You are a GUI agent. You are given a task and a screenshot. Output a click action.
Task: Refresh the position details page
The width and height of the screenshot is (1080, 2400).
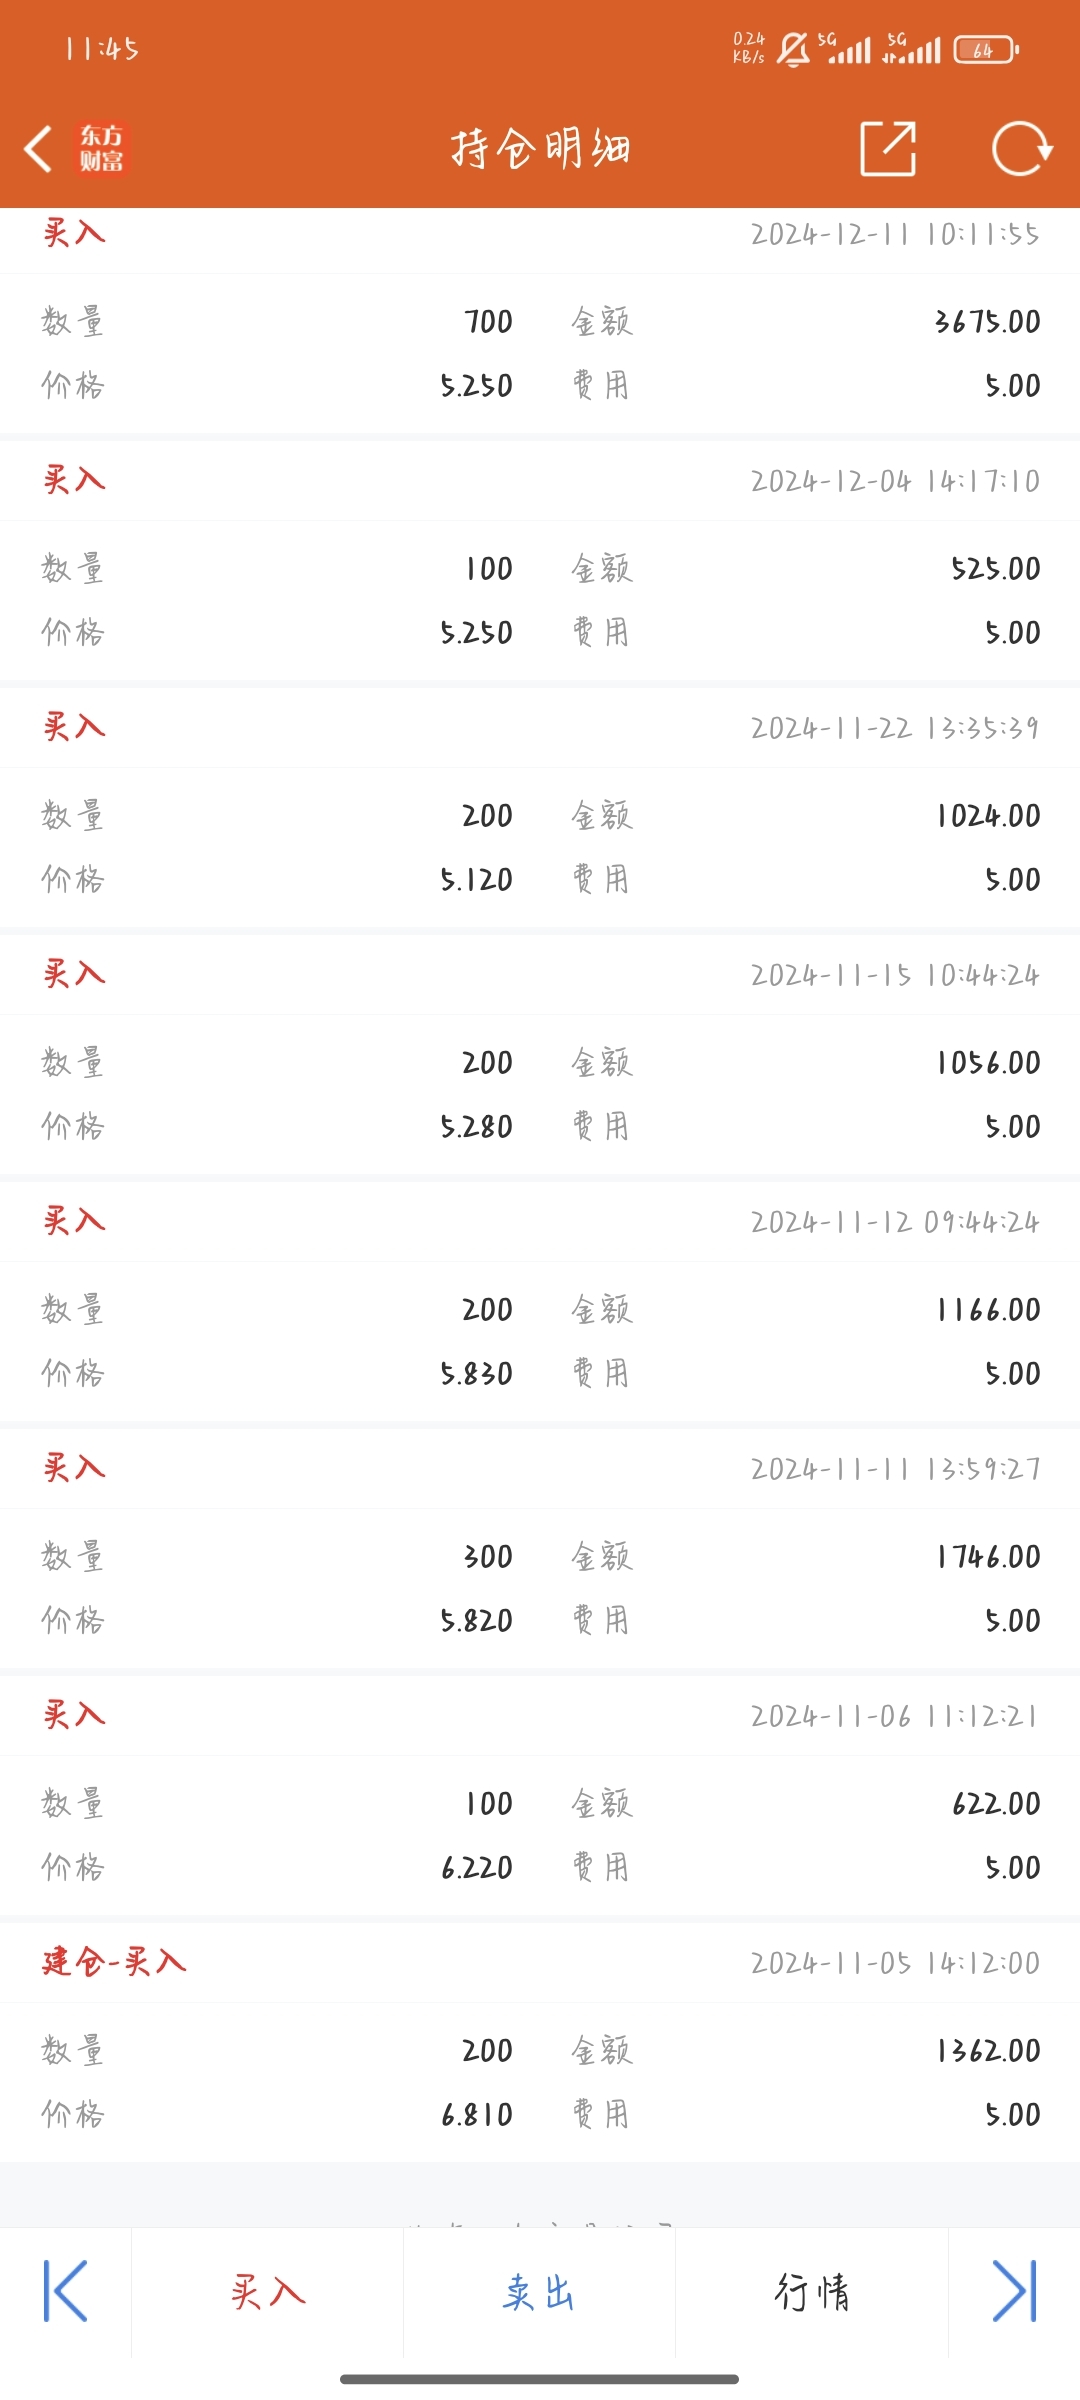1021,149
